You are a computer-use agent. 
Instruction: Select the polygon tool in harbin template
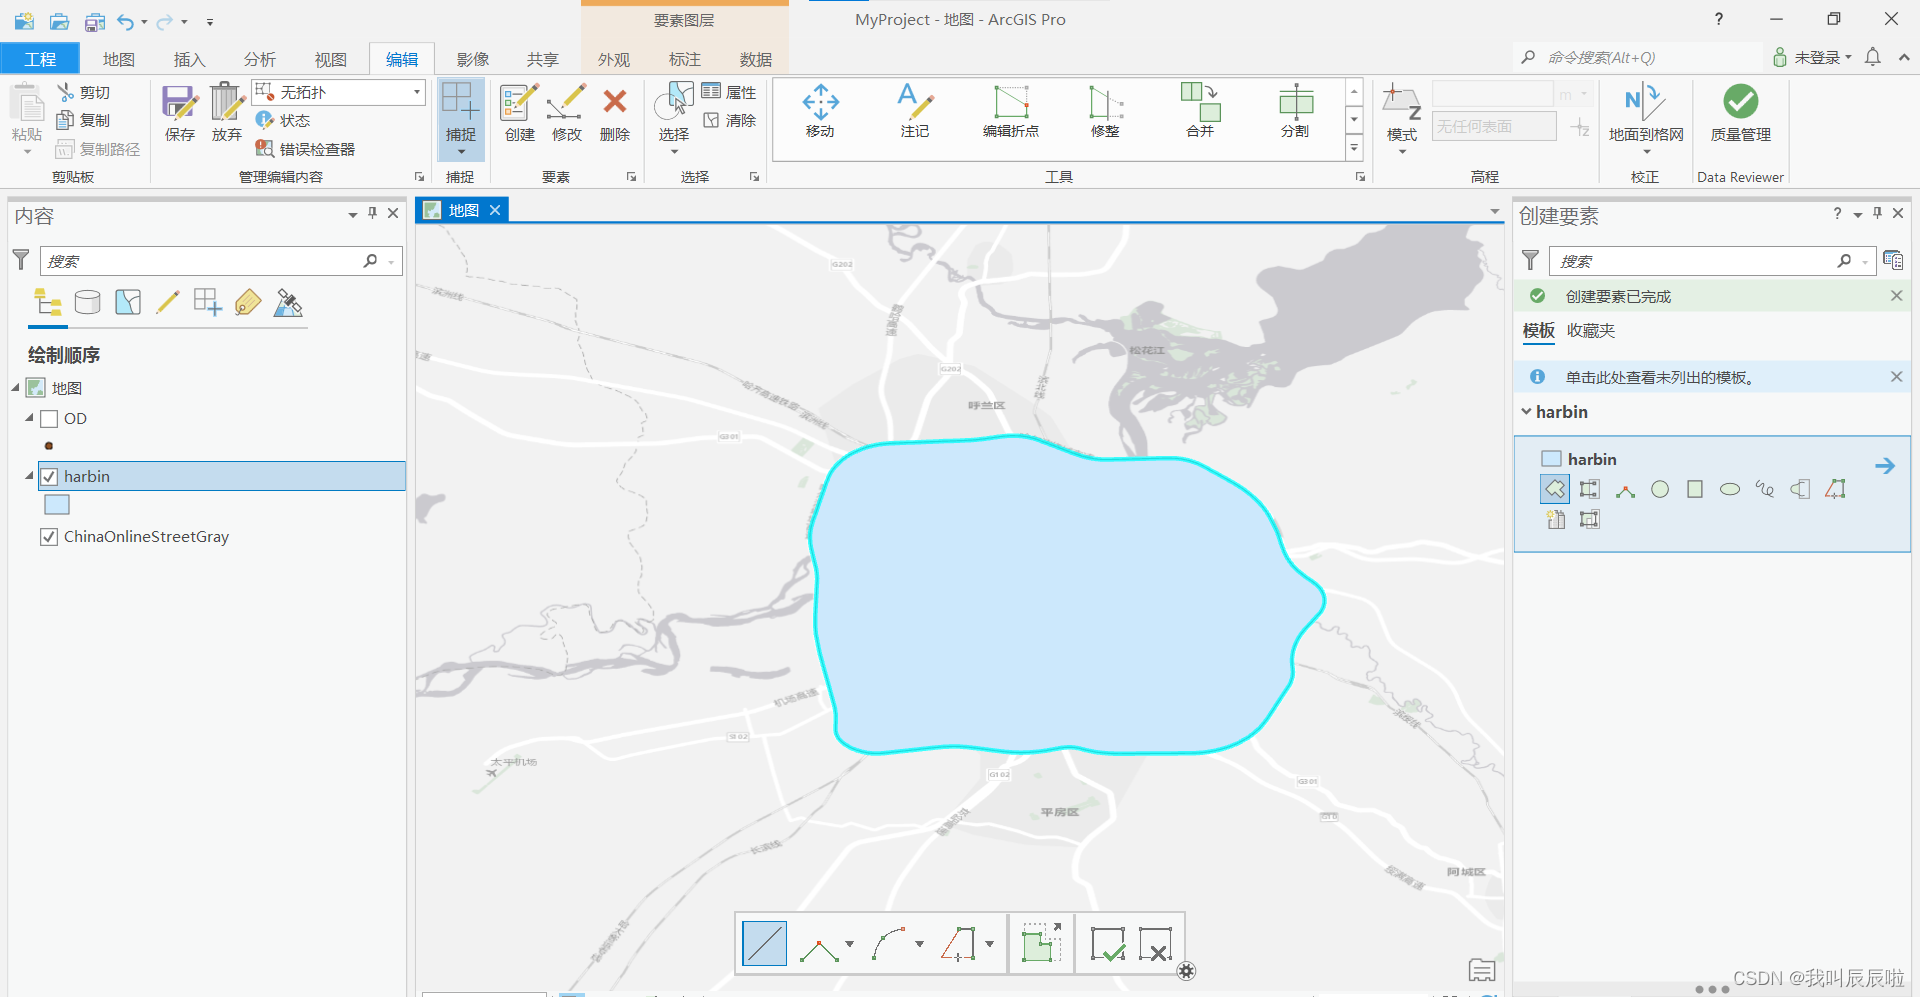[1555, 489]
